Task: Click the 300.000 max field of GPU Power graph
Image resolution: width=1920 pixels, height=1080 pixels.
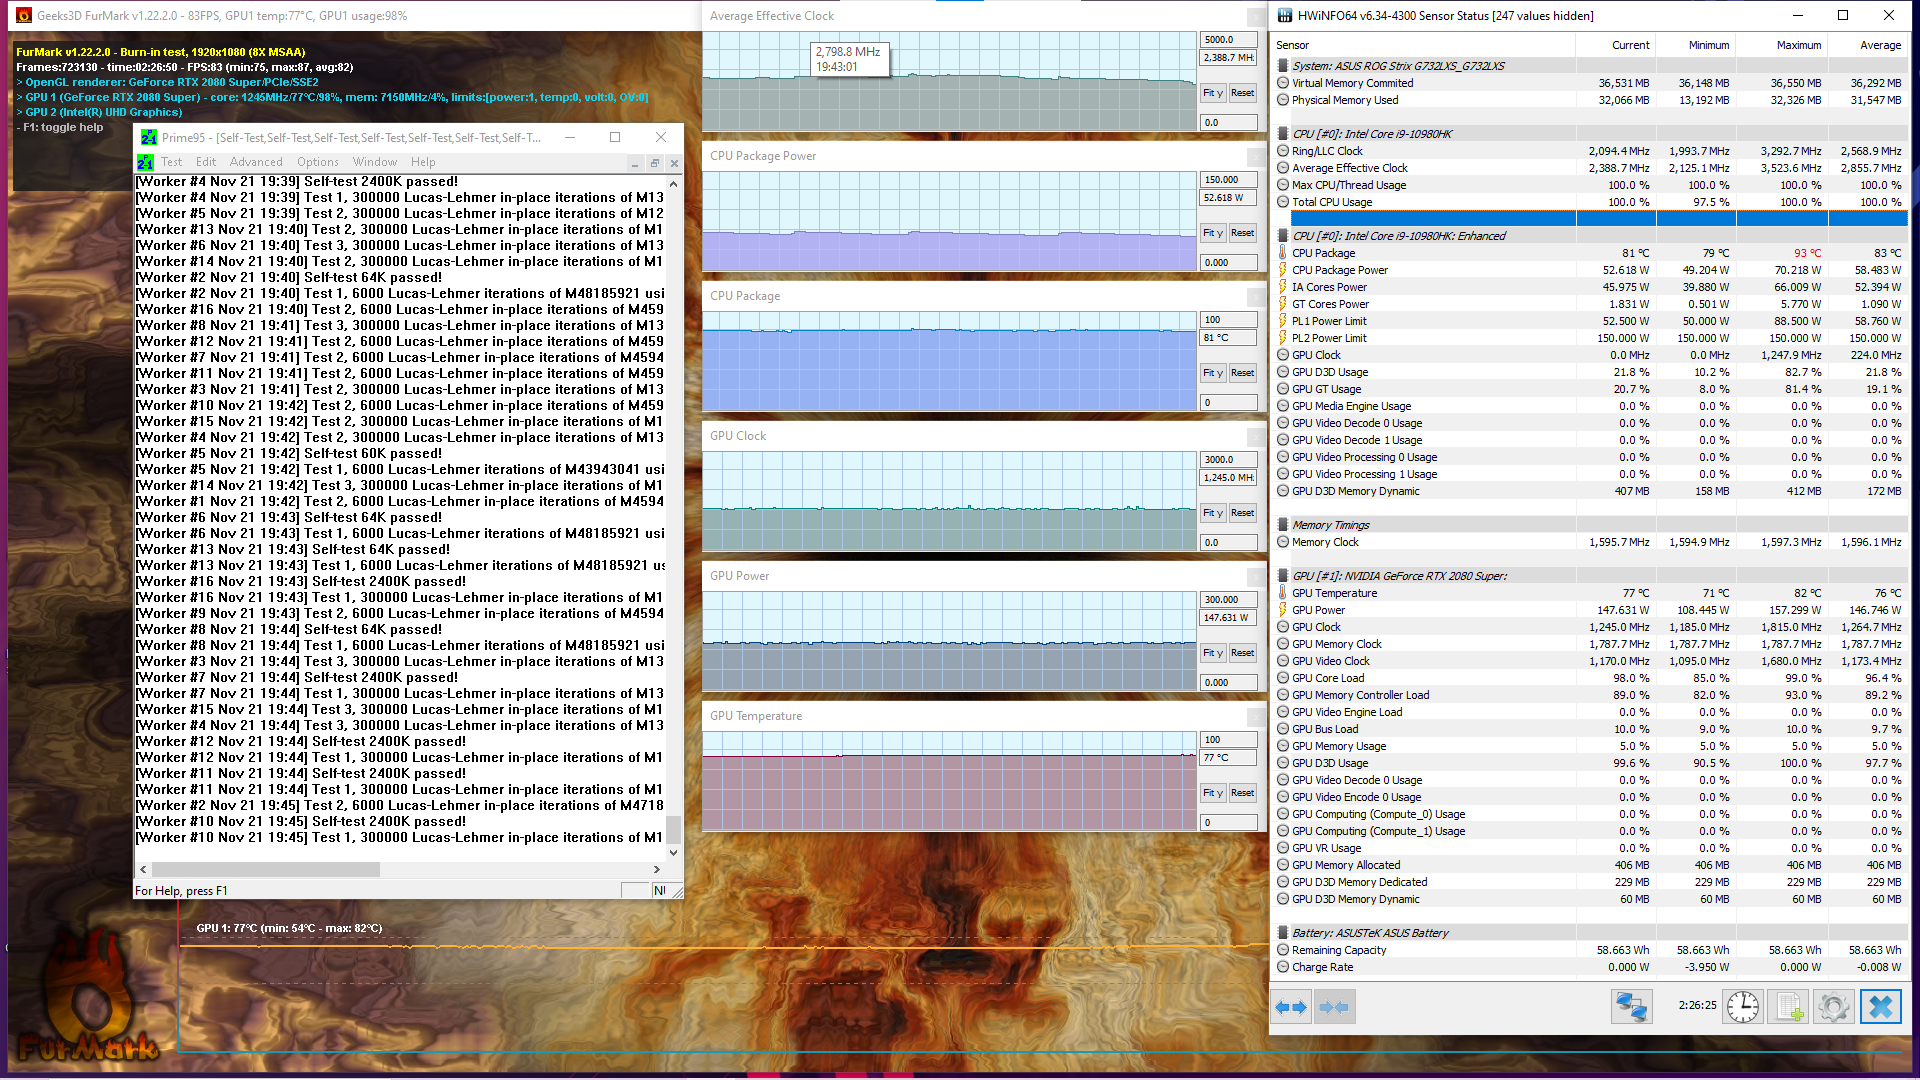Action: click(x=1228, y=600)
